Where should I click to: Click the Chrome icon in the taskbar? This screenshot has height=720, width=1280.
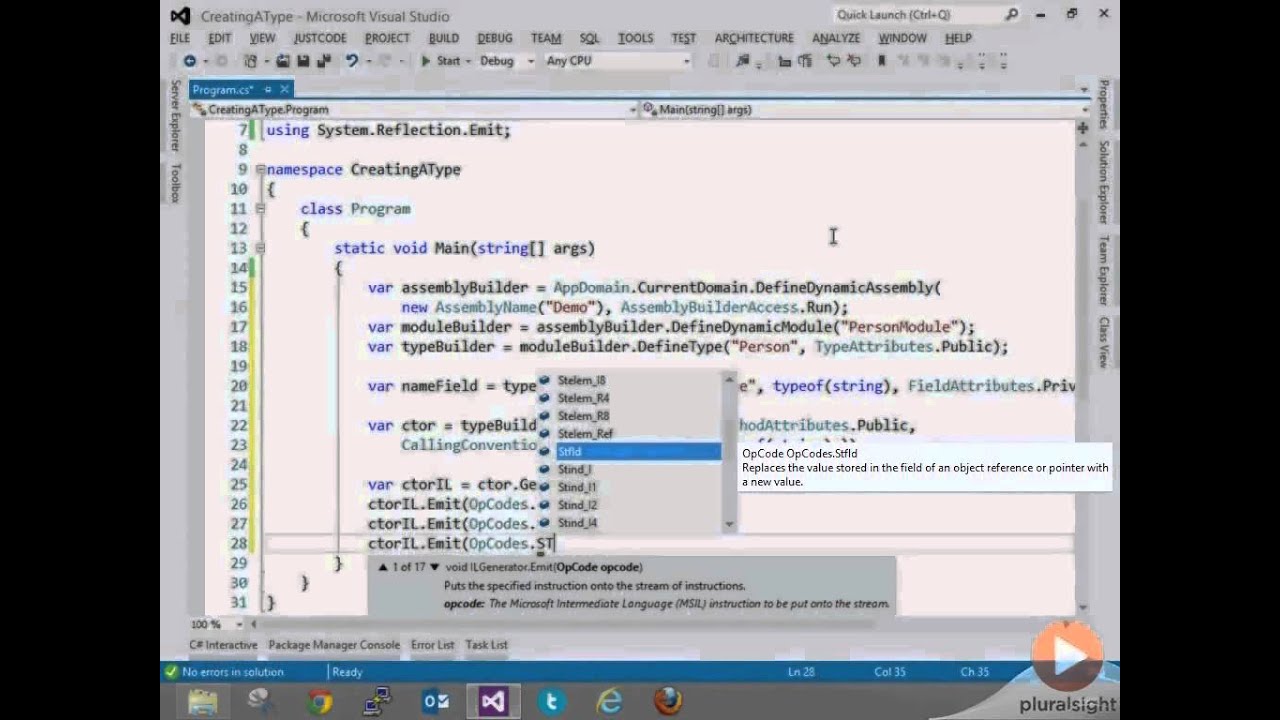320,701
